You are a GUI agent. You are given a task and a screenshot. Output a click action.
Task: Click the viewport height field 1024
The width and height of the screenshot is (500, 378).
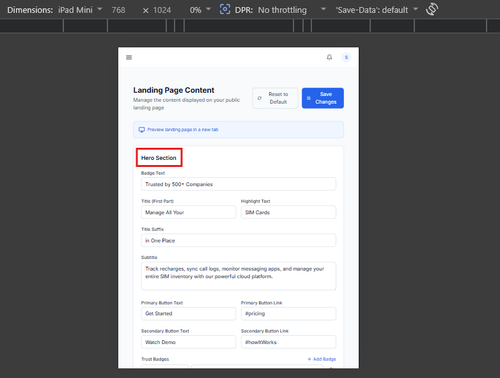(x=162, y=10)
